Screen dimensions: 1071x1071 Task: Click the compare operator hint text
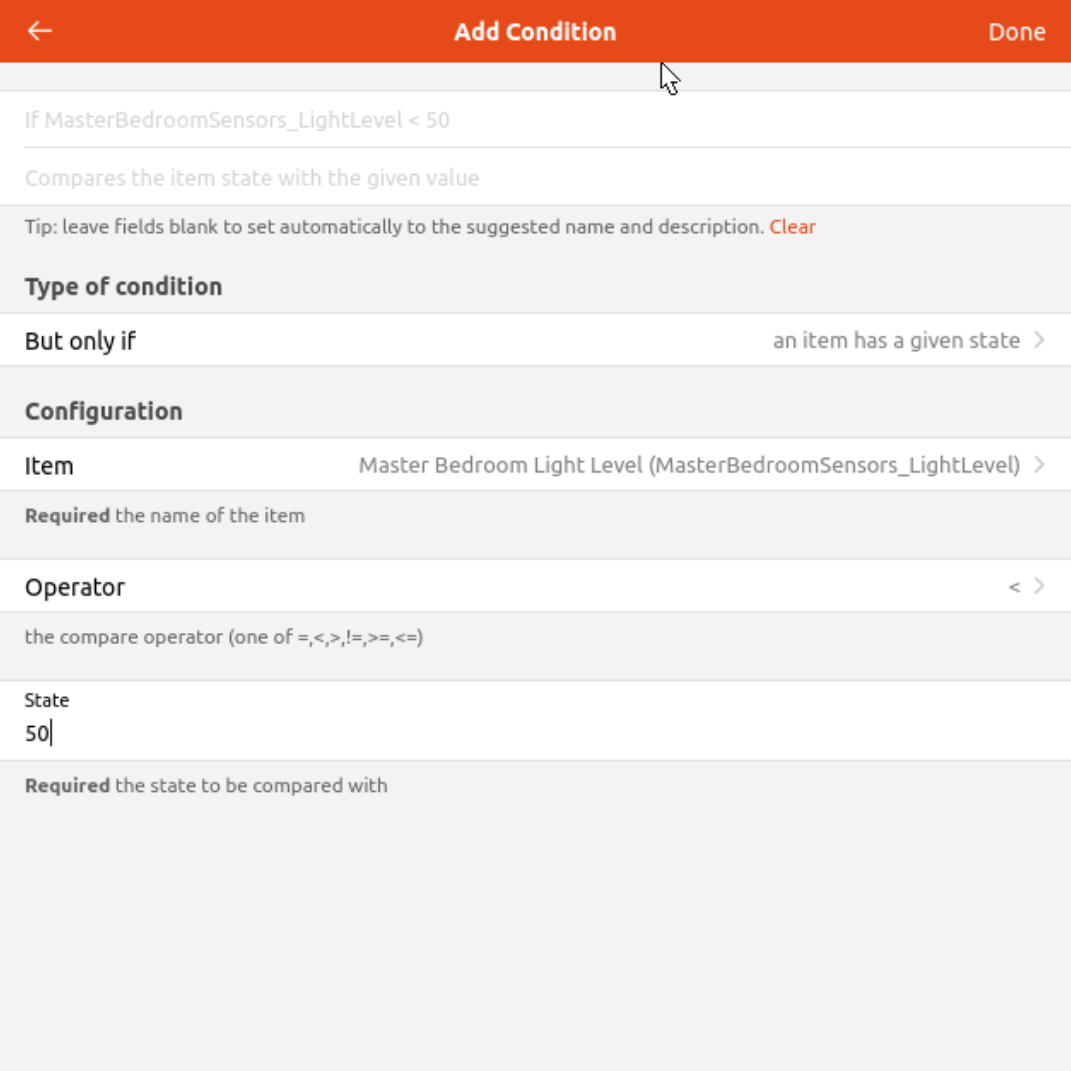click(224, 637)
